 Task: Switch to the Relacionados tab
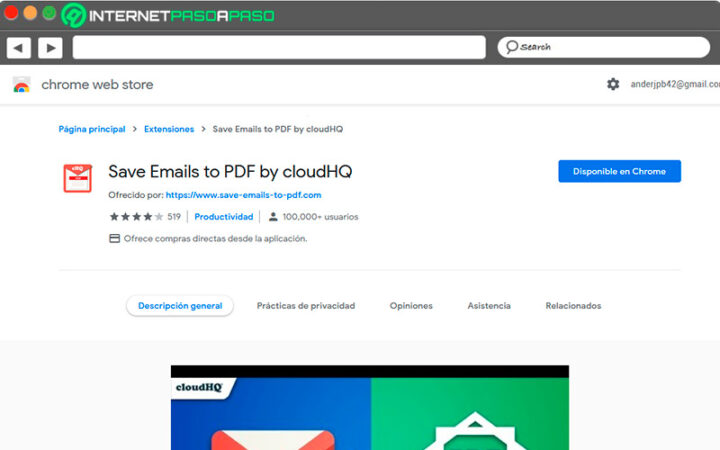573,306
